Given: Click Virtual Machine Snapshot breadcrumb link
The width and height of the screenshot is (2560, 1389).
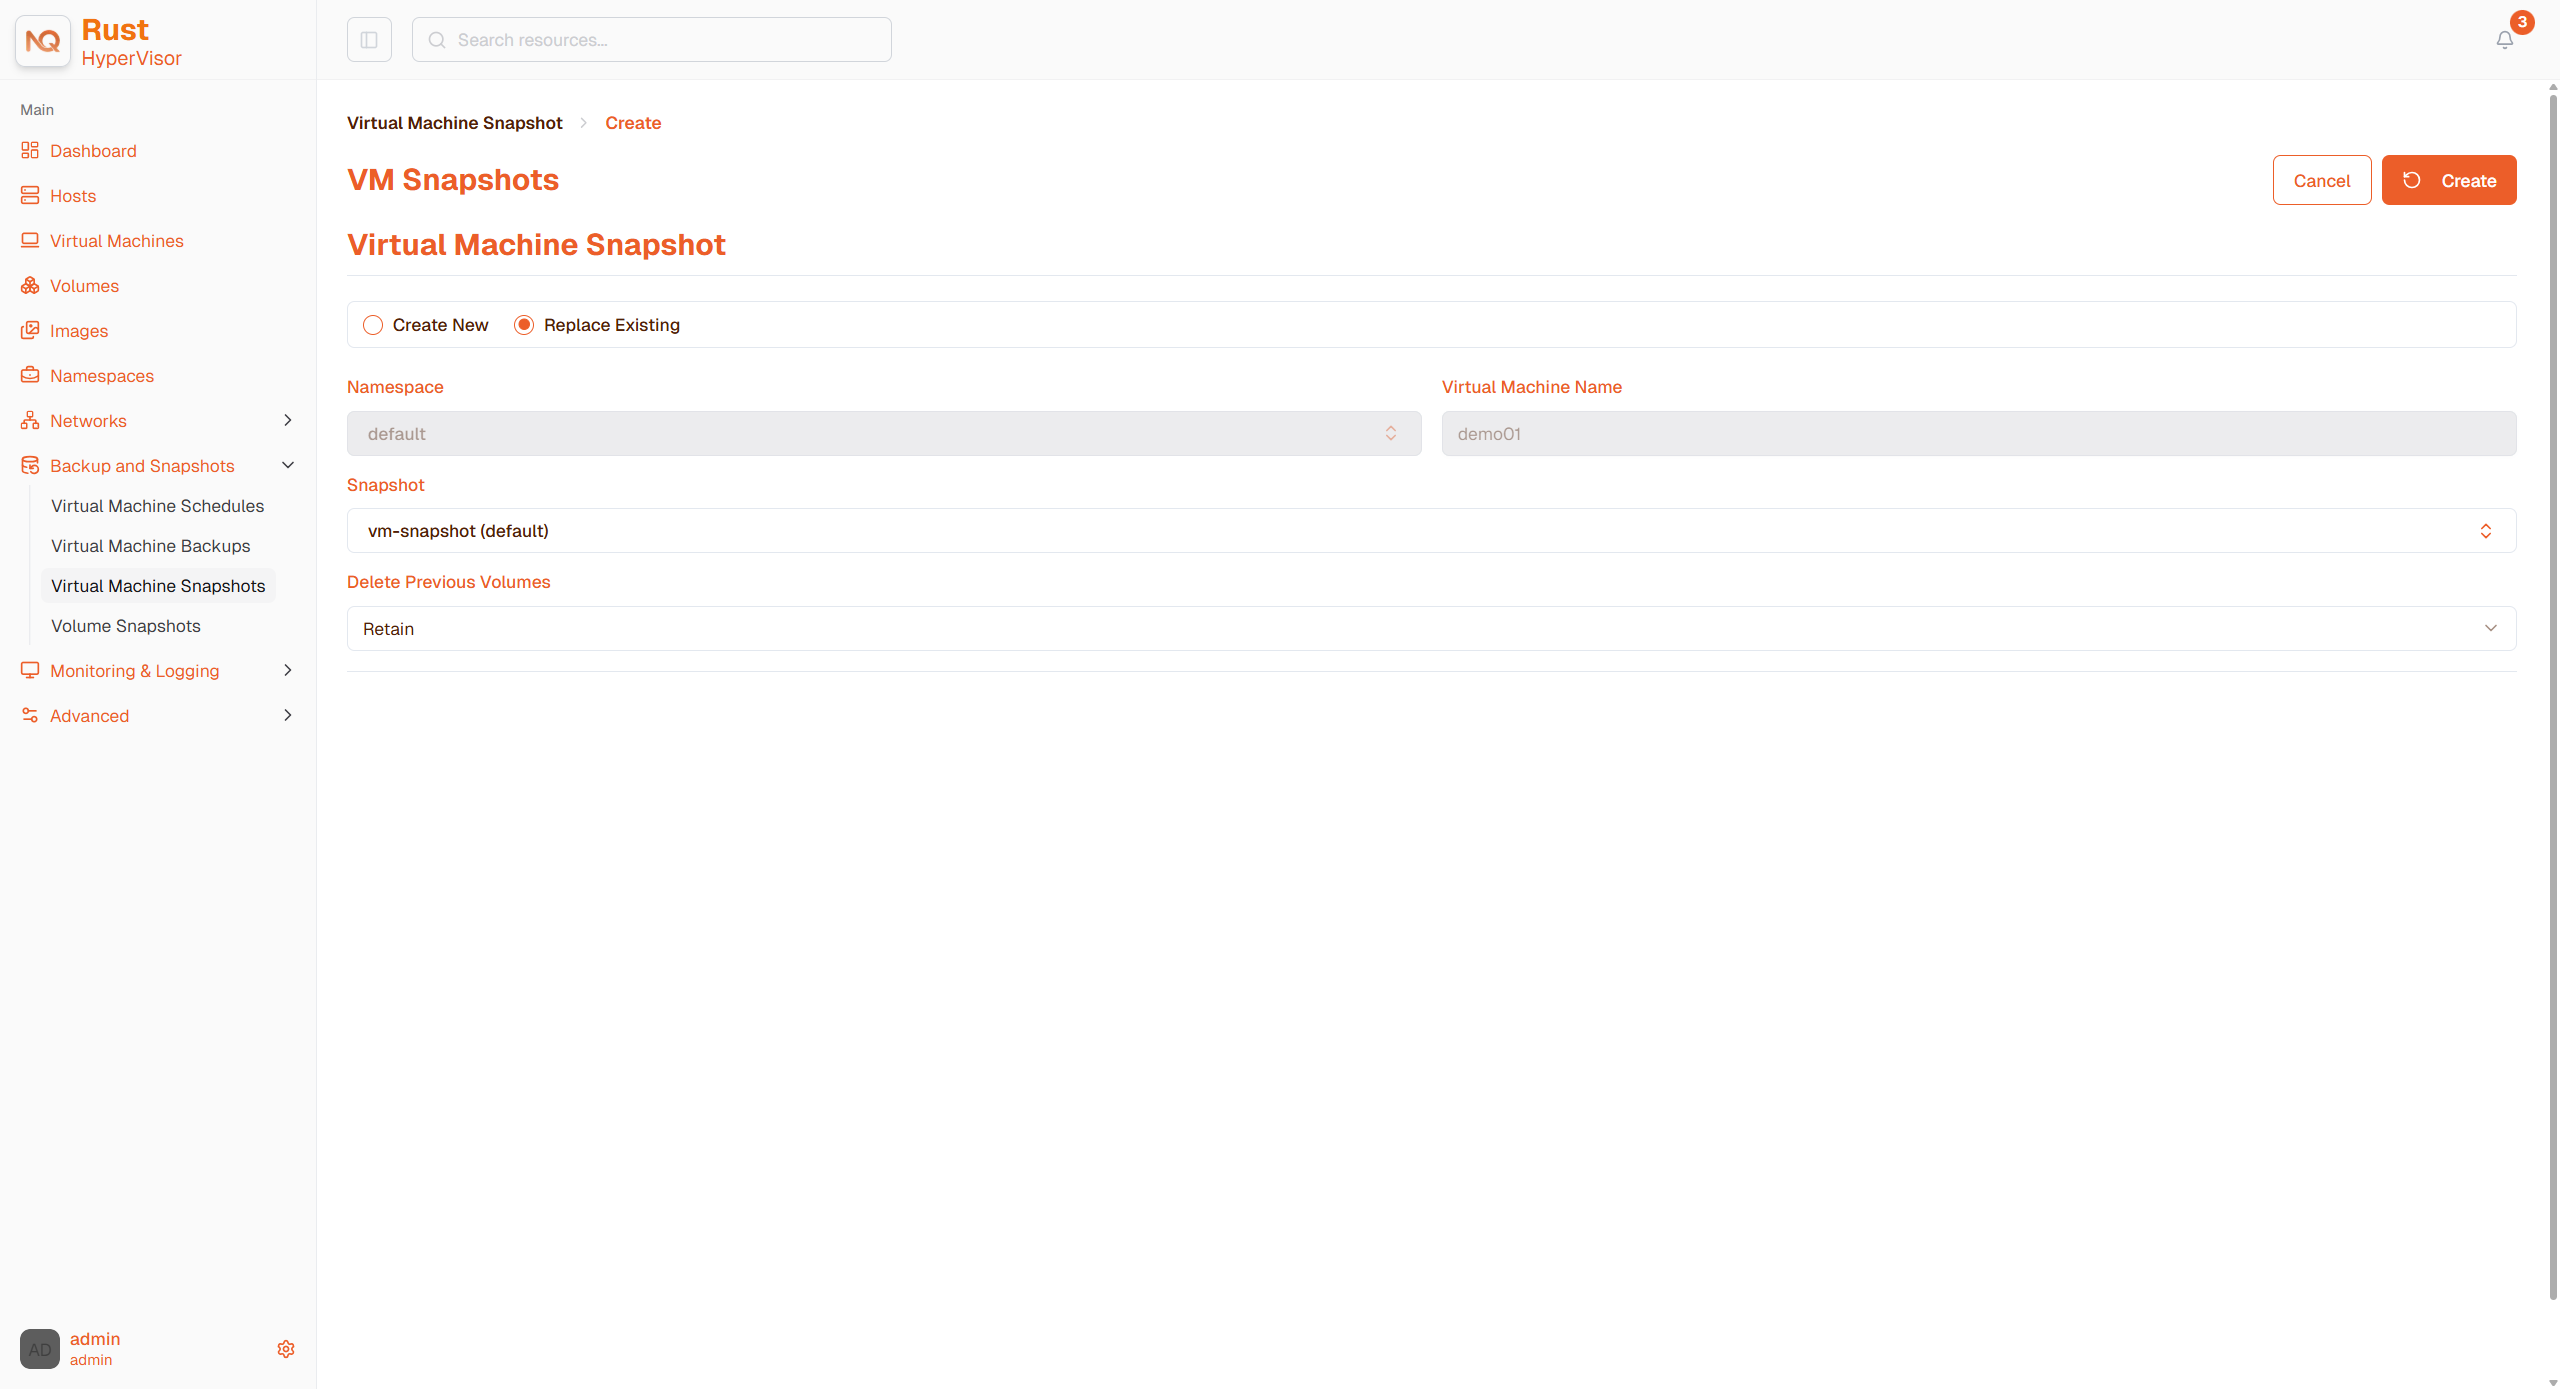Looking at the screenshot, I should (x=455, y=123).
